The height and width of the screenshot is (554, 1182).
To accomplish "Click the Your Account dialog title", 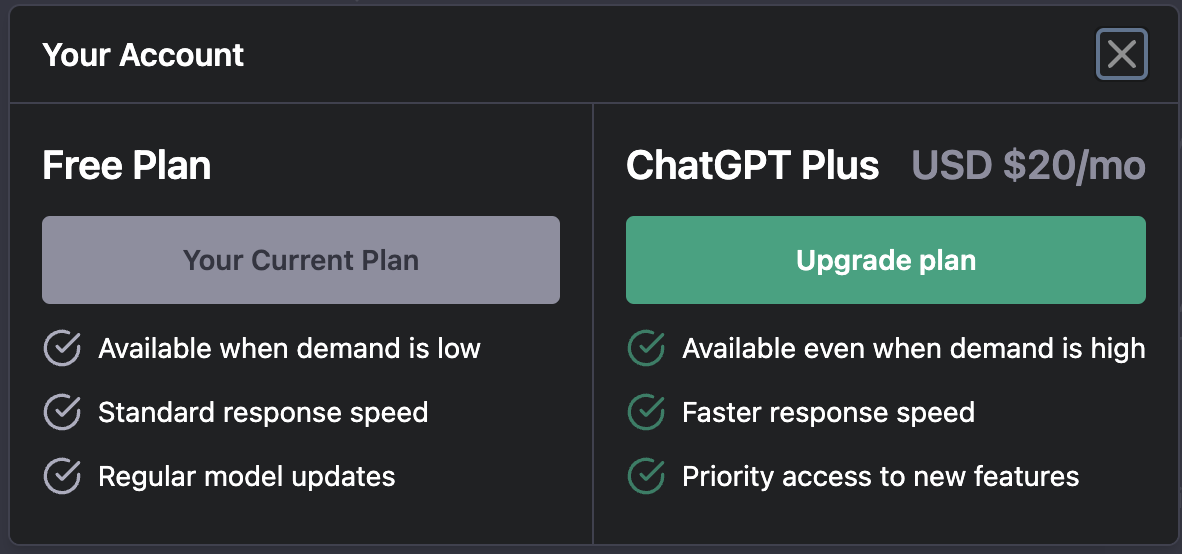I will pos(143,54).
